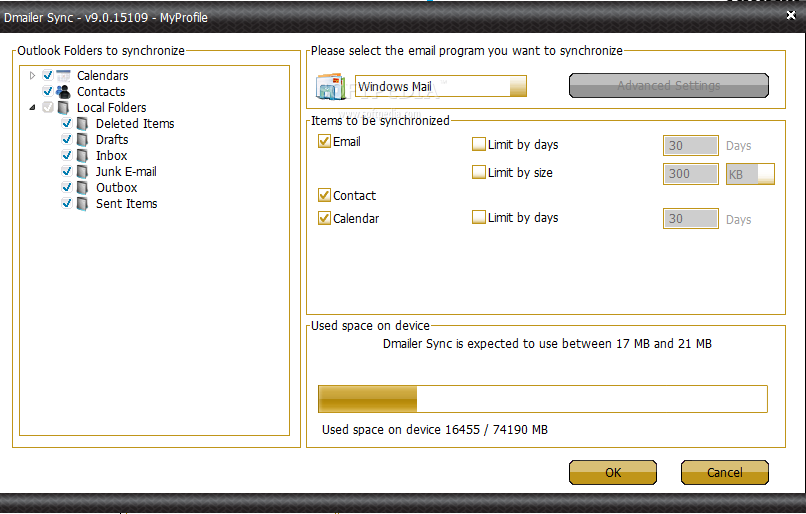Select the Sent Items label
This screenshot has height=514, width=806.
click(x=126, y=204)
